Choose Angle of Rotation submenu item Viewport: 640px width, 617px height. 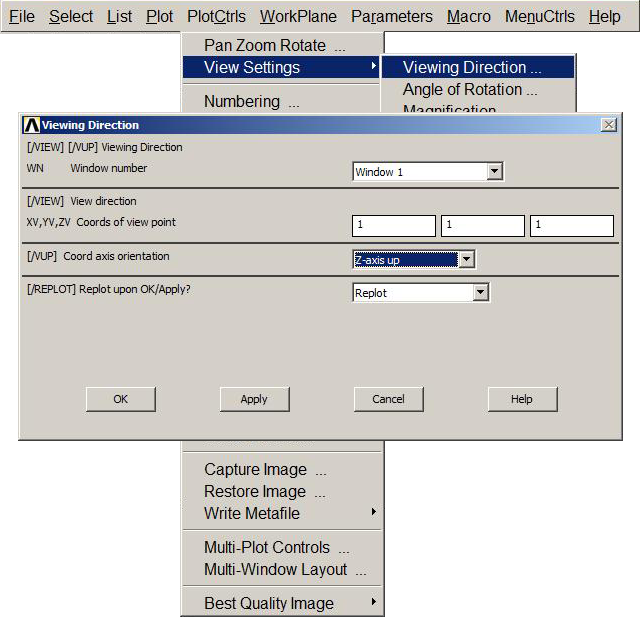(x=470, y=89)
